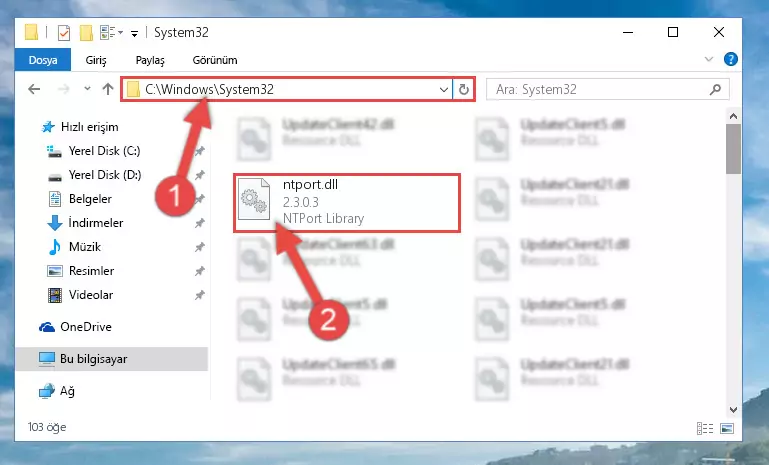Viewport: 769px width, 465px height.
Task: Click the scrollbar down arrow
Action: [733, 410]
